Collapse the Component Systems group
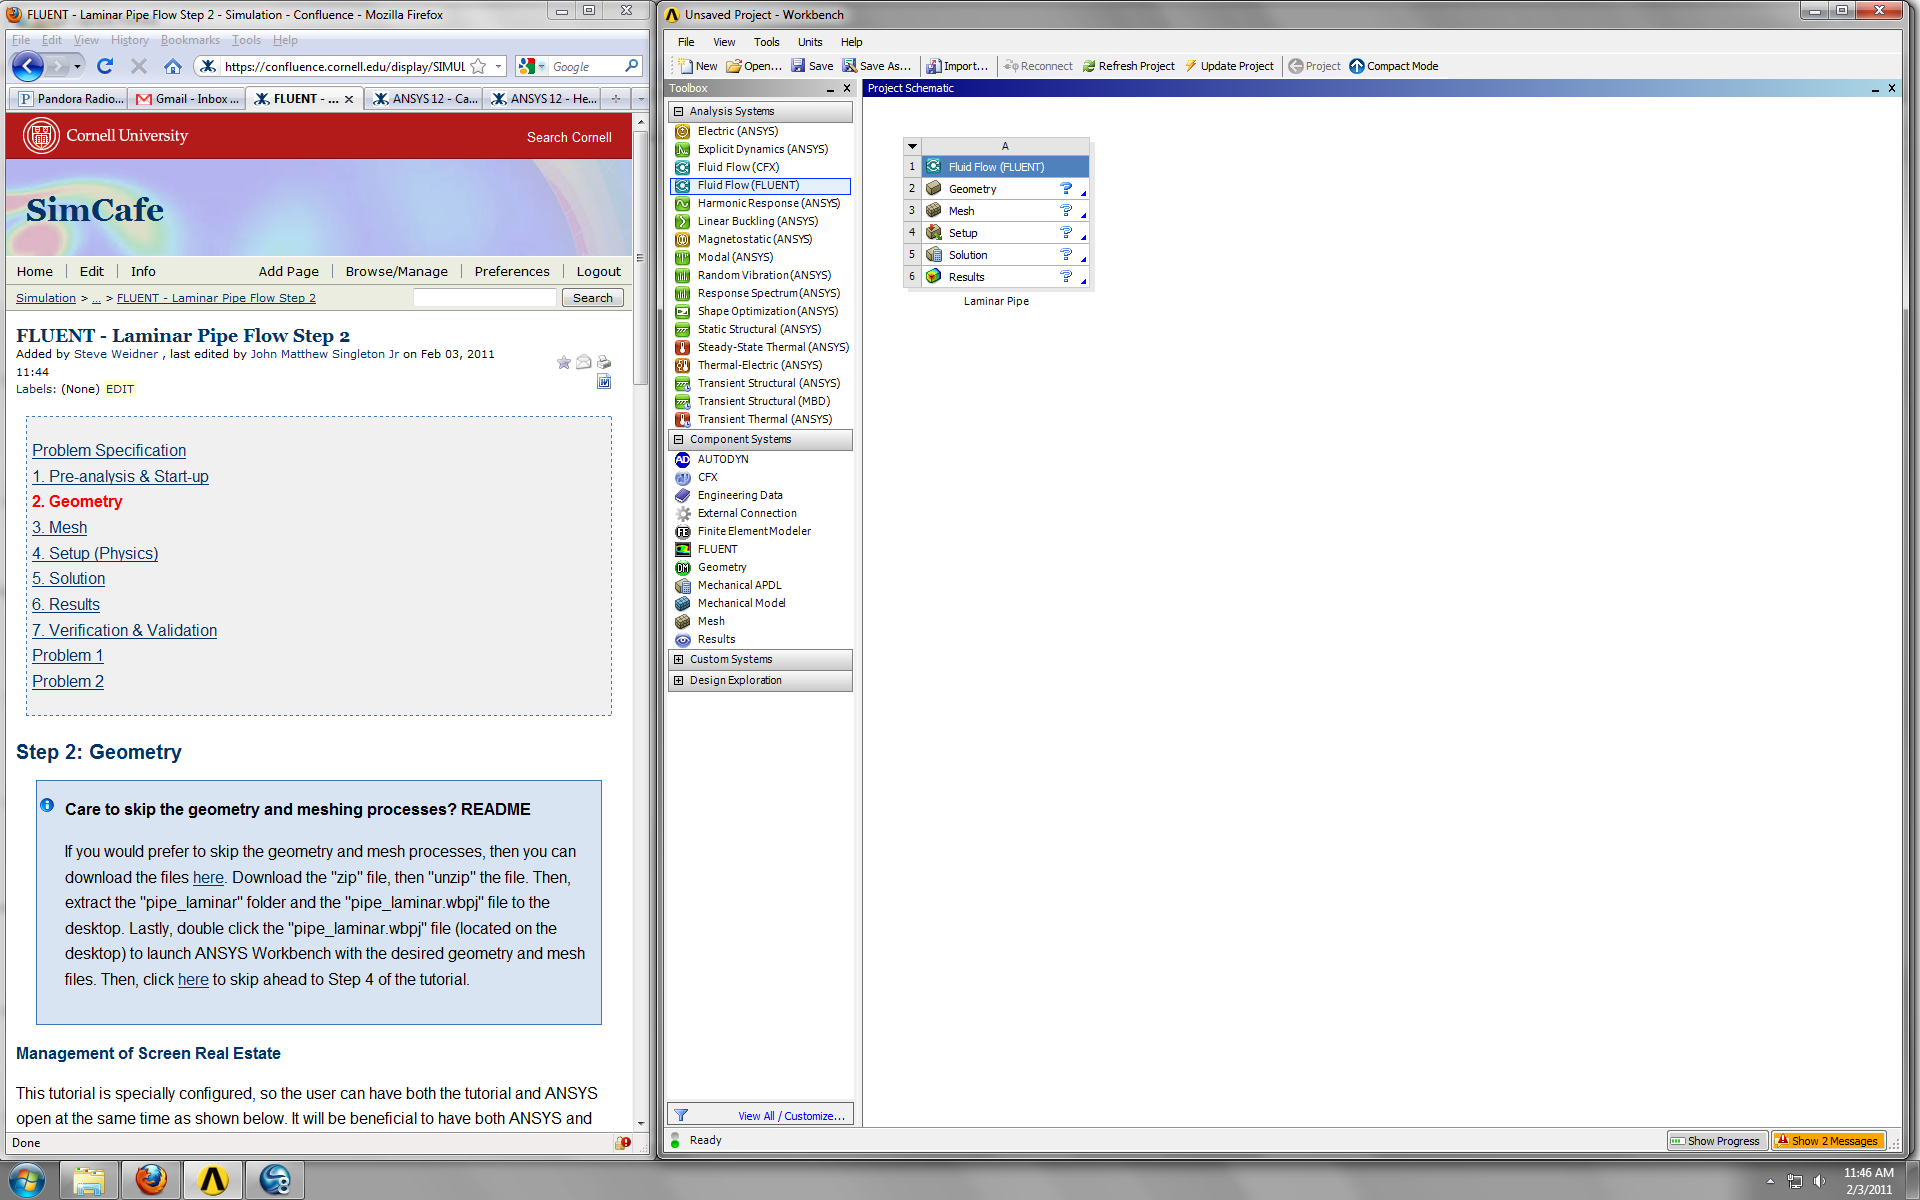 (679, 439)
